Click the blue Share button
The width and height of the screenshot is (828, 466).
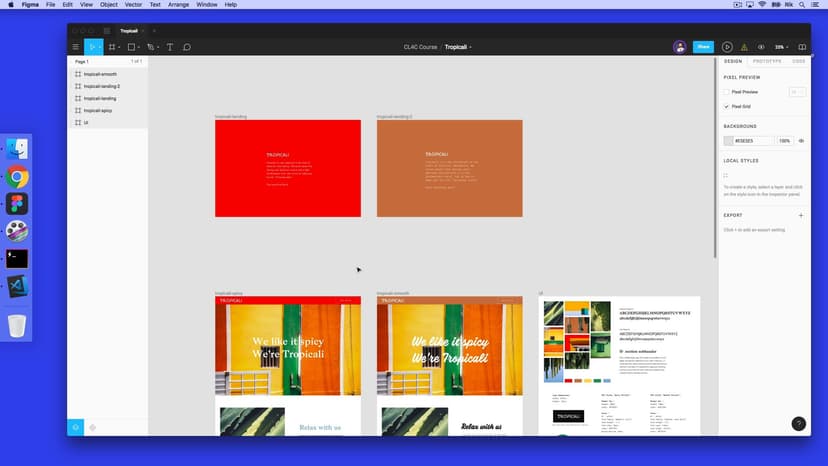point(703,47)
